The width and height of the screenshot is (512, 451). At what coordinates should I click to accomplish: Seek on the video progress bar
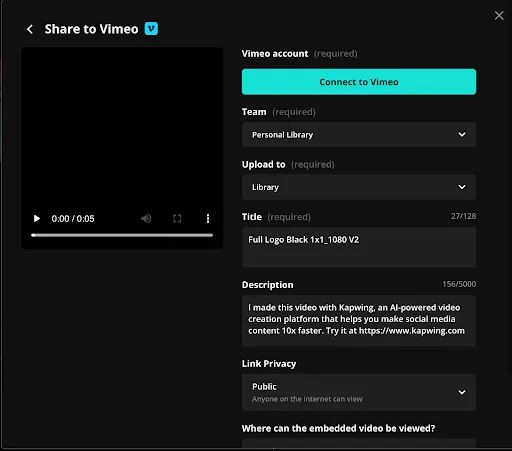pos(122,235)
